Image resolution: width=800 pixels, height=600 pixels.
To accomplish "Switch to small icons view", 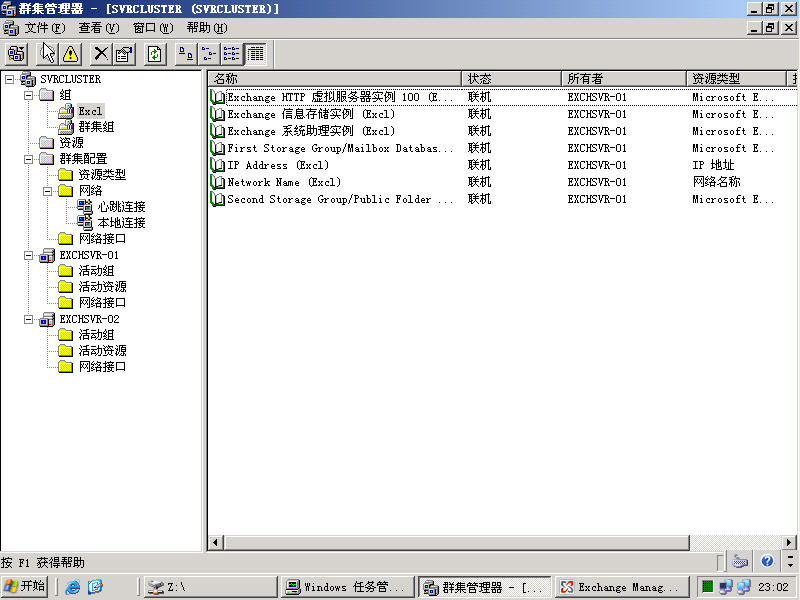I will tap(209, 54).
